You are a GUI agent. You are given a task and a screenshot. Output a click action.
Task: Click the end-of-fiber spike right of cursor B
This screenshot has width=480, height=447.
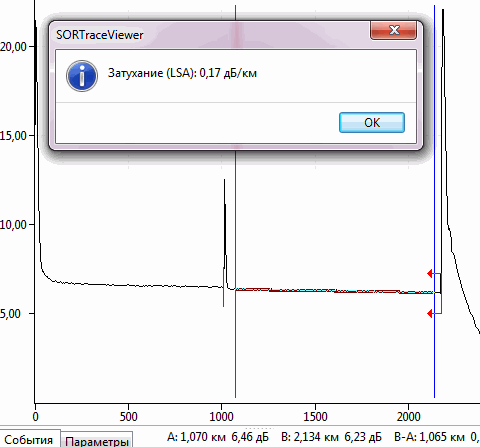[x=443, y=100]
